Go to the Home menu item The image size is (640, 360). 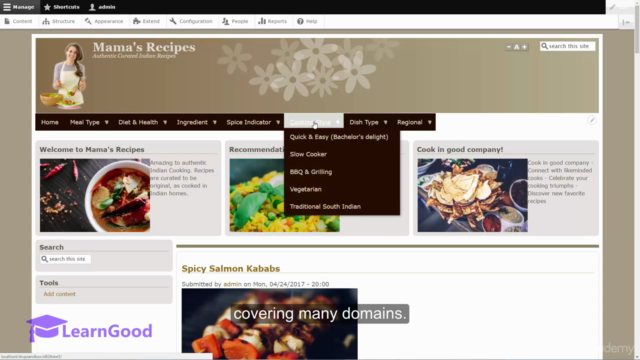pyautogui.click(x=50, y=122)
